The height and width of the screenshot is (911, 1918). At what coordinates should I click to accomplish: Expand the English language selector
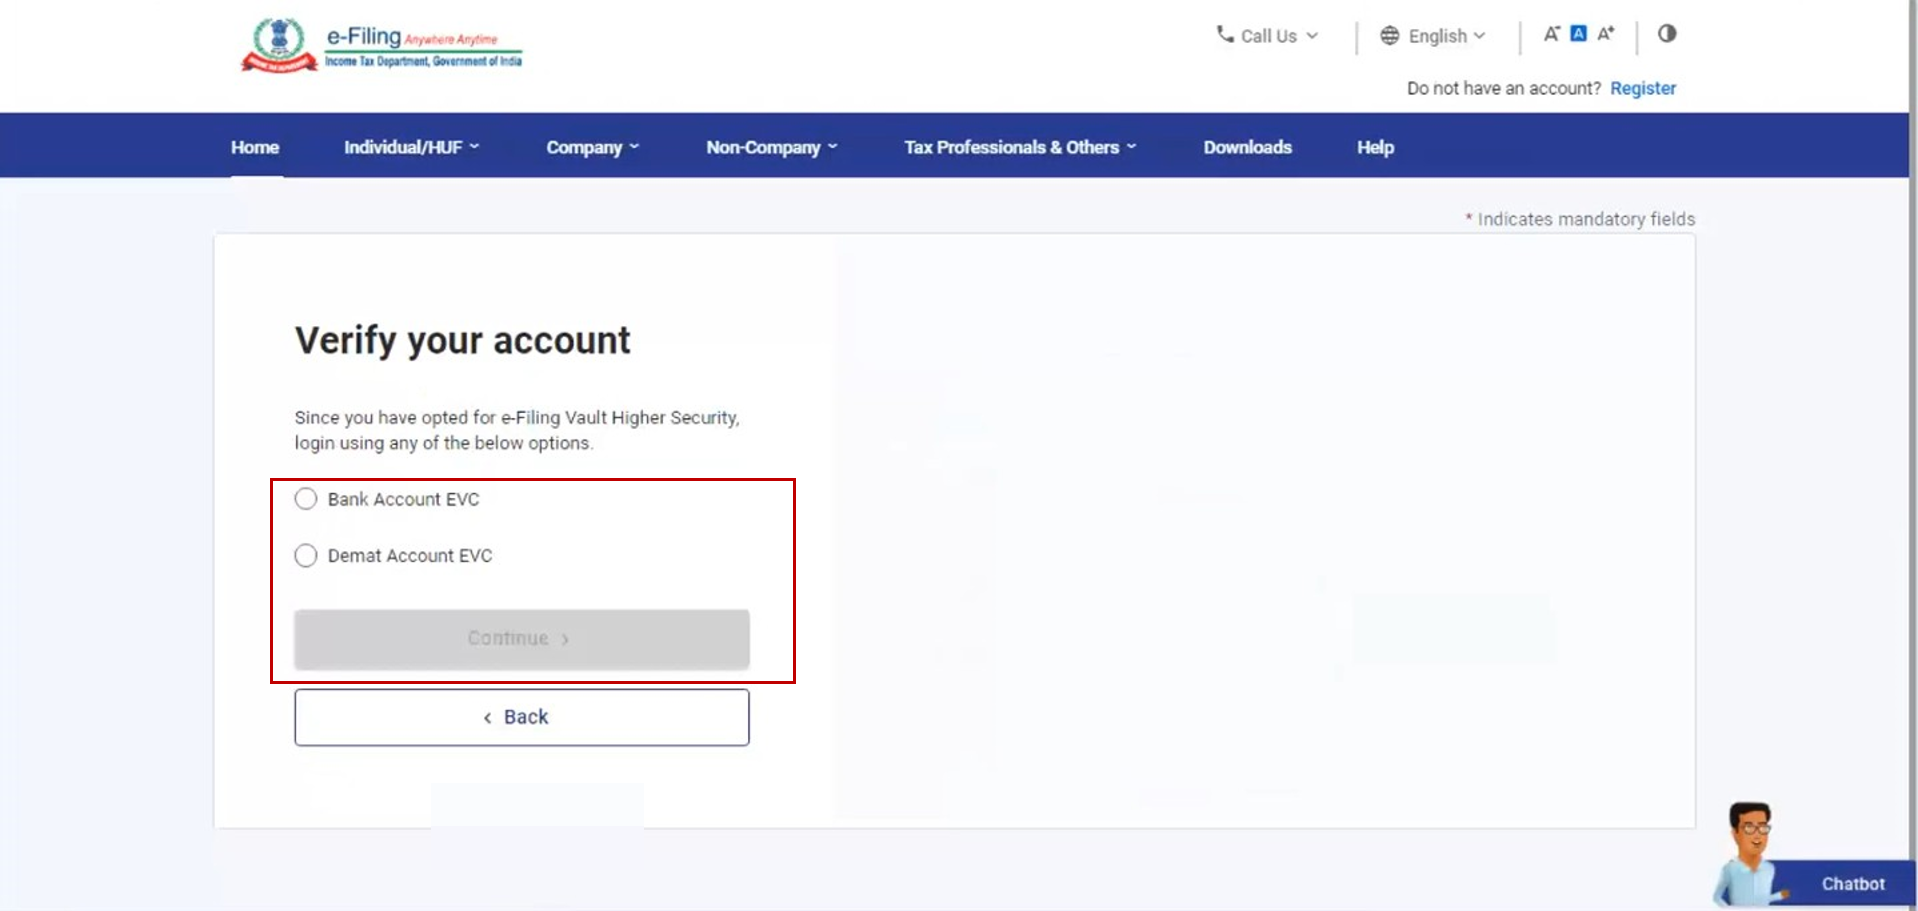point(1440,35)
